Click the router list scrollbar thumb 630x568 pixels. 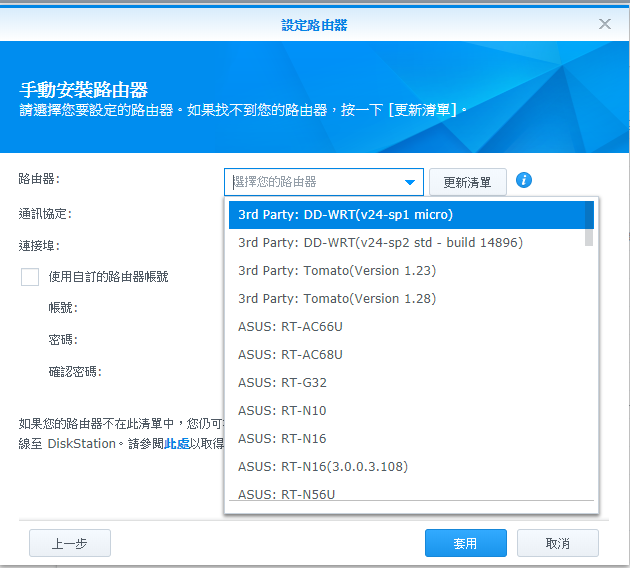[589, 224]
